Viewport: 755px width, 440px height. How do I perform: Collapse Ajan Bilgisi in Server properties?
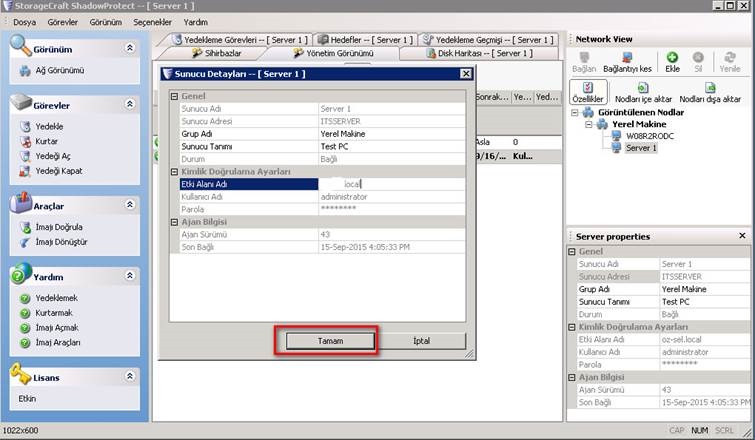(x=572, y=377)
